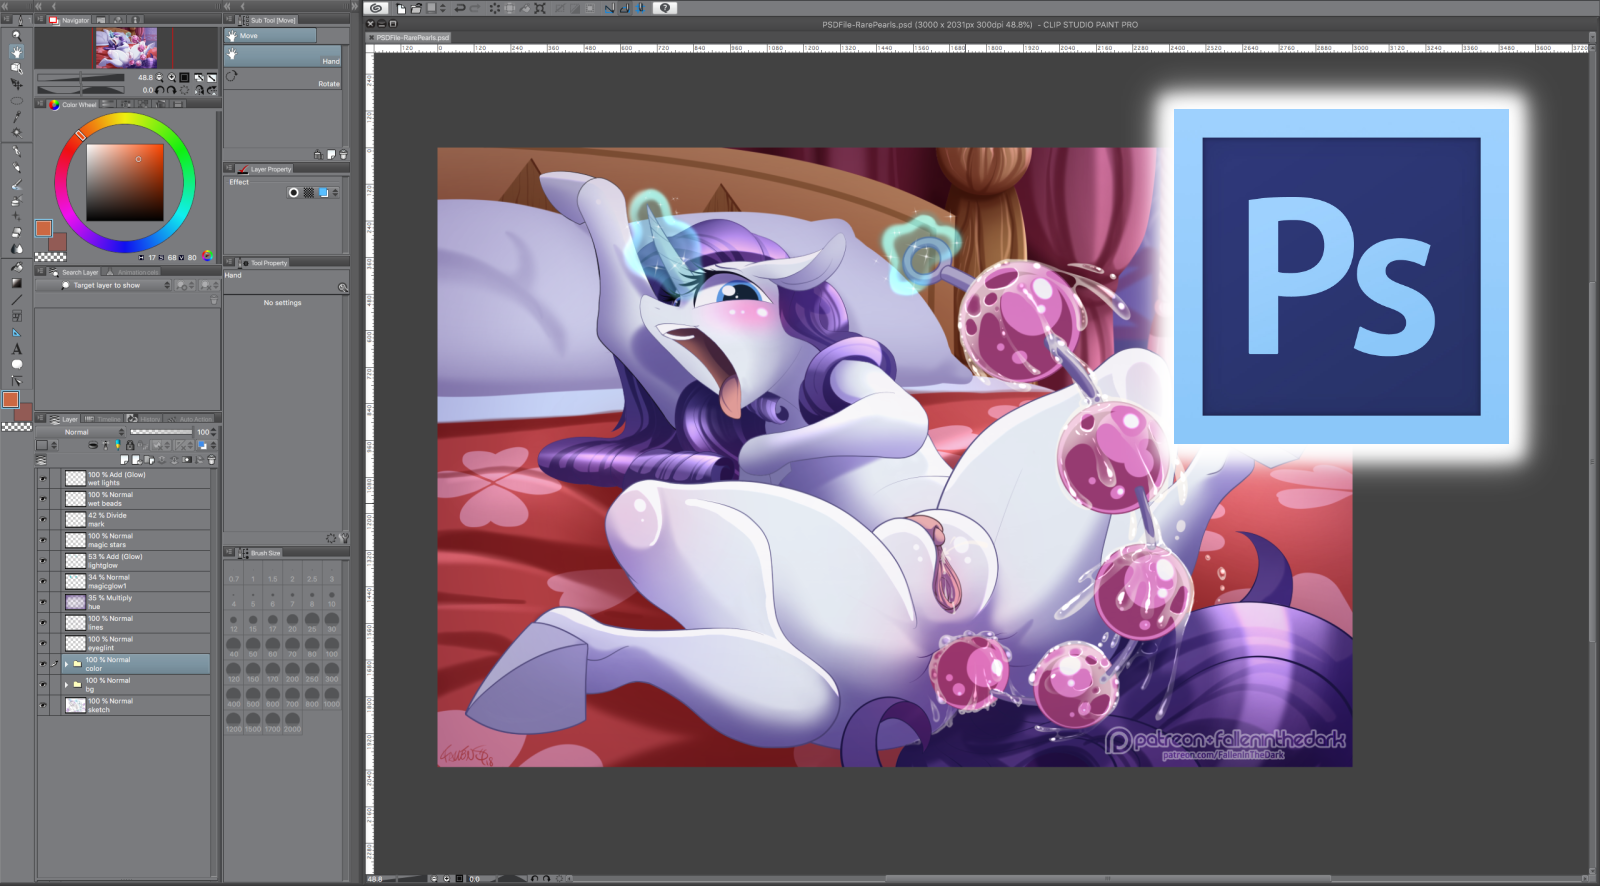Click the New file icon in command bar
The height and width of the screenshot is (886, 1600).
click(x=402, y=8)
